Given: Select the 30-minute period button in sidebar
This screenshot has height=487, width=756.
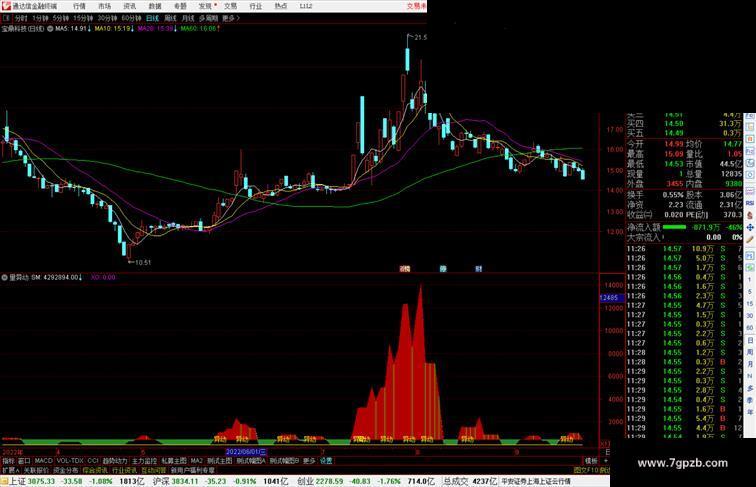Looking at the screenshot, I should [750, 316].
